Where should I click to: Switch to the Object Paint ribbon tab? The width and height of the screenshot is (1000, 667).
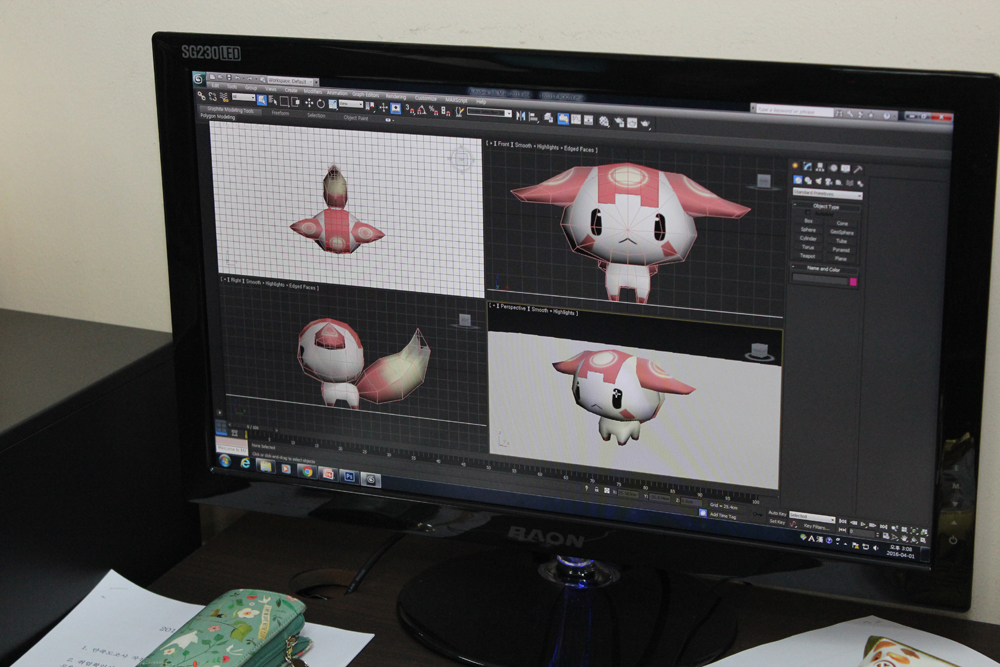tap(356, 118)
